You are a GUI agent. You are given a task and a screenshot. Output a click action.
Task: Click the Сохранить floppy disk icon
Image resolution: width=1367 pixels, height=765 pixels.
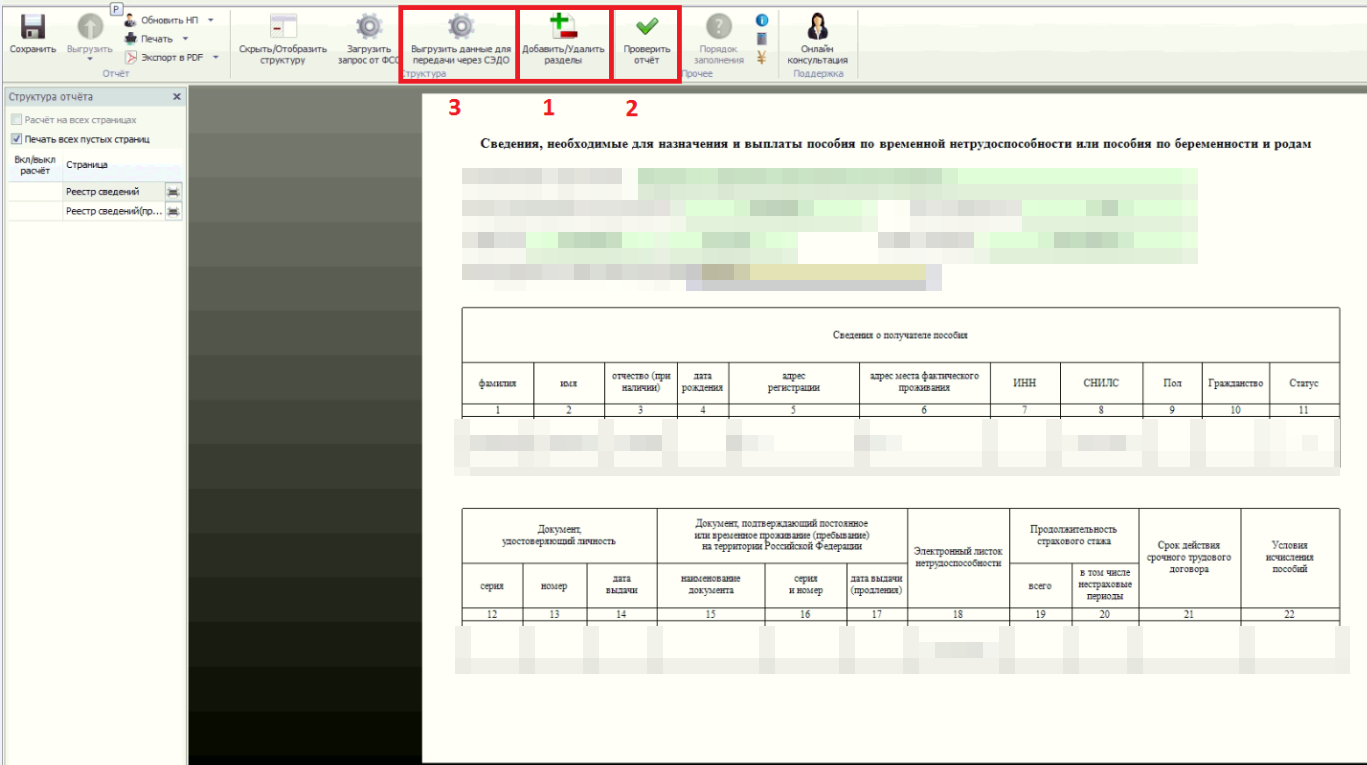coord(33,27)
